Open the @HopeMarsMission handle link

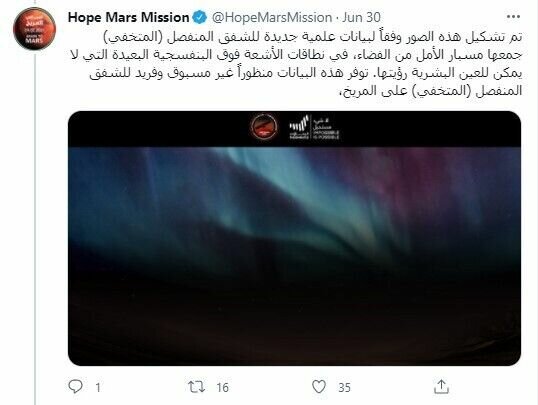pyautogui.click(x=272, y=17)
